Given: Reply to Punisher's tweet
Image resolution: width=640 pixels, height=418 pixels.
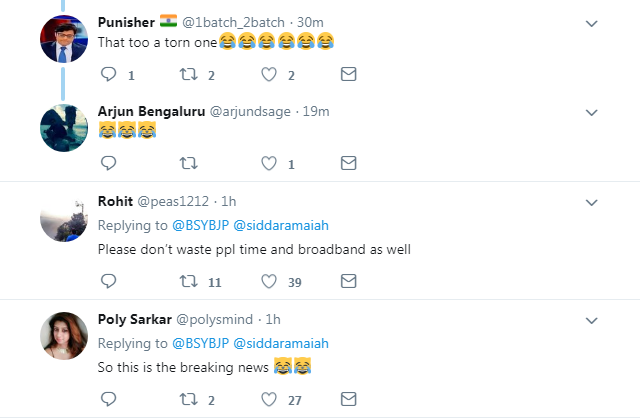Looking at the screenshot, I should click(108, 75).
